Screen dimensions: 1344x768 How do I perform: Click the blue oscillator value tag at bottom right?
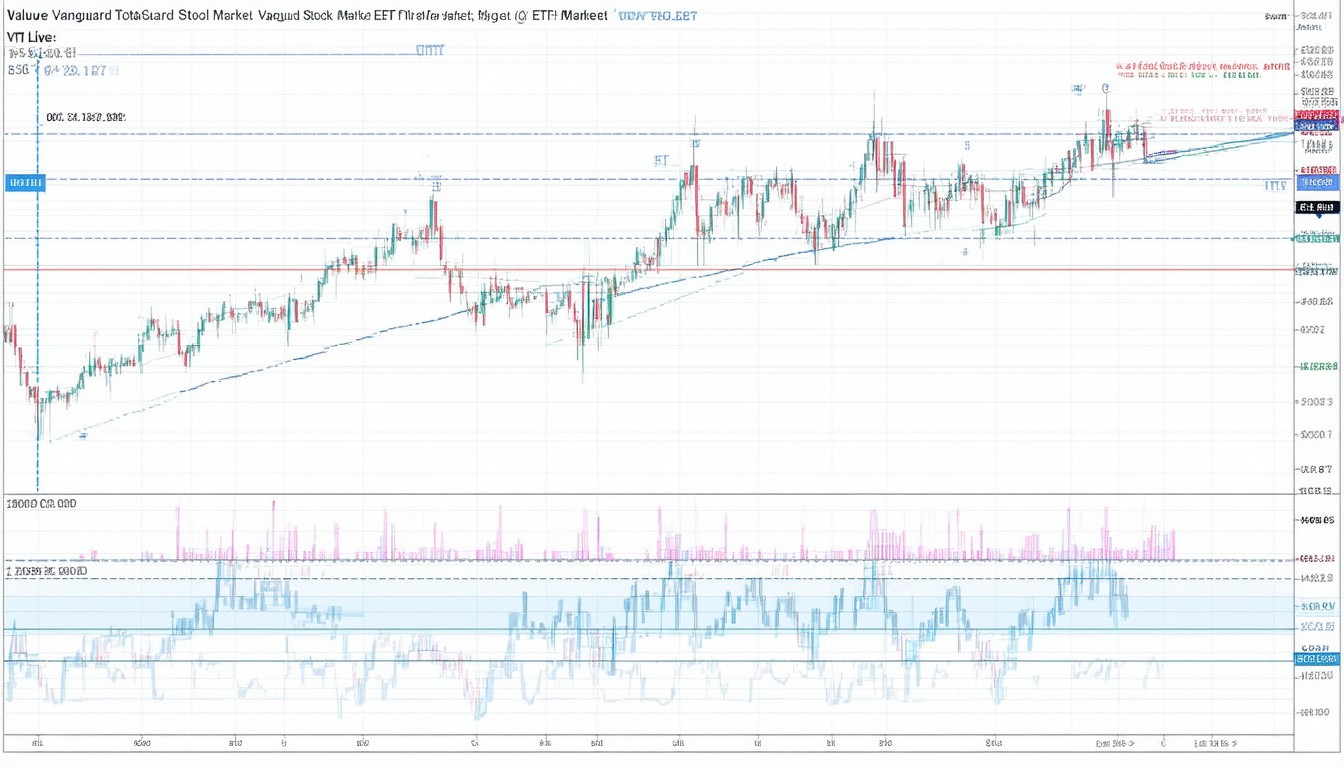click(1317, 659)
